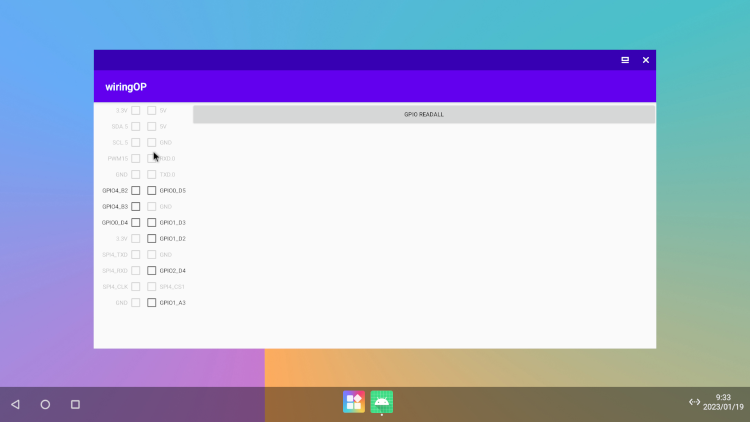Click the GND checkbox left of TXD.0
This screenshot has height=422, width=750.
pos(136,175)
